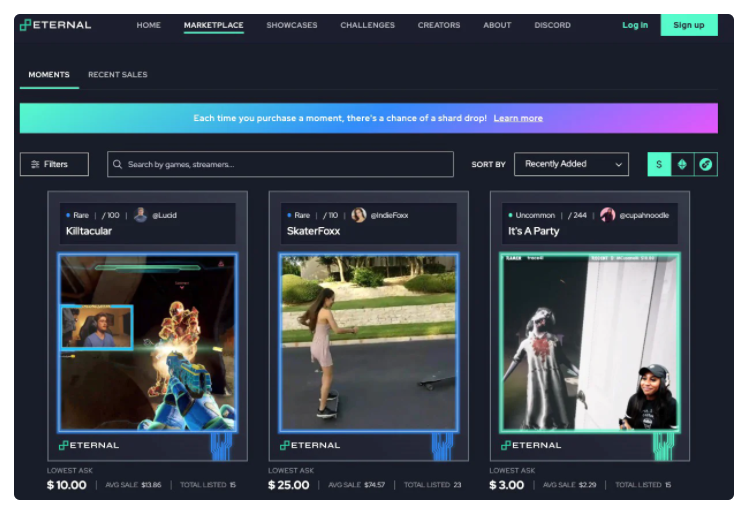Expand the Recently Added sort dropdown
741x505 pixels.
click(x=571, y=164)
